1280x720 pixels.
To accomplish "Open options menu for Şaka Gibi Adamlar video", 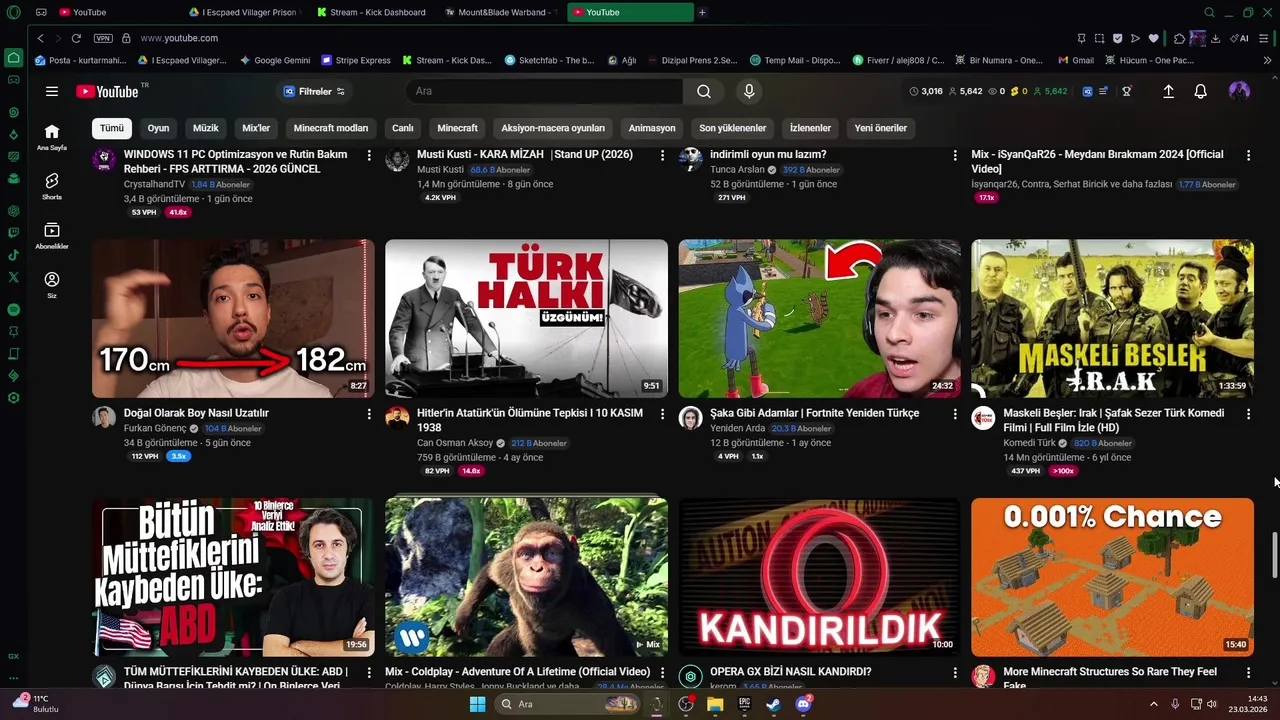I will point(955,413).
